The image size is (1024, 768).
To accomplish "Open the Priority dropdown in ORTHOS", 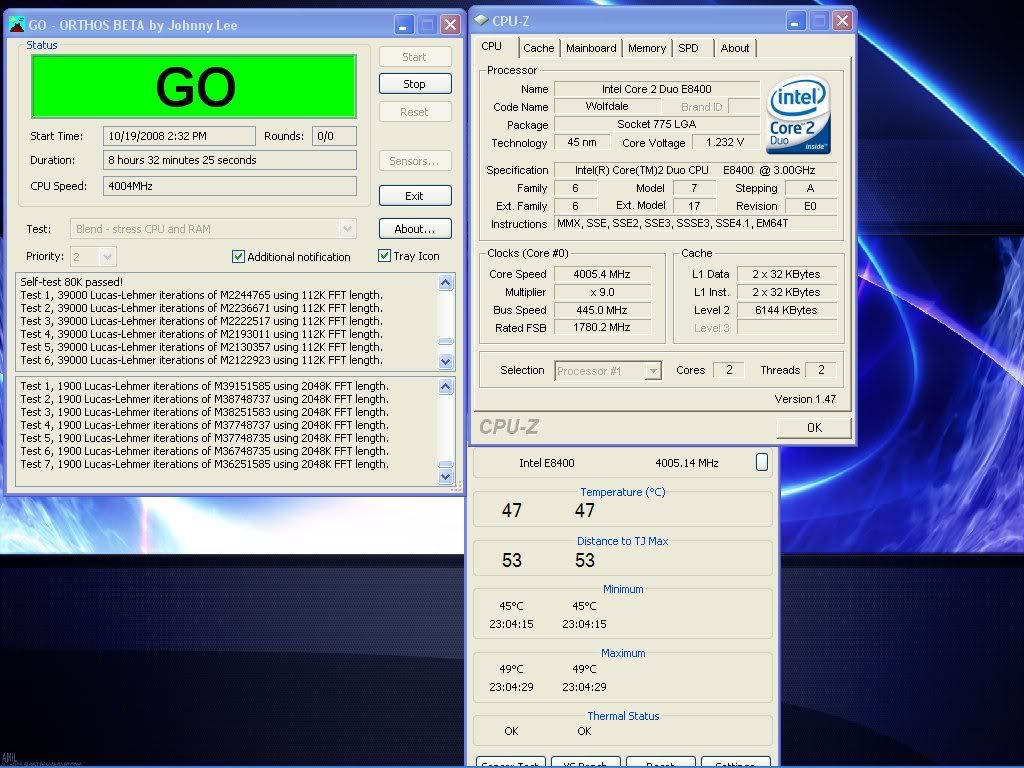I will click(108, 257).
